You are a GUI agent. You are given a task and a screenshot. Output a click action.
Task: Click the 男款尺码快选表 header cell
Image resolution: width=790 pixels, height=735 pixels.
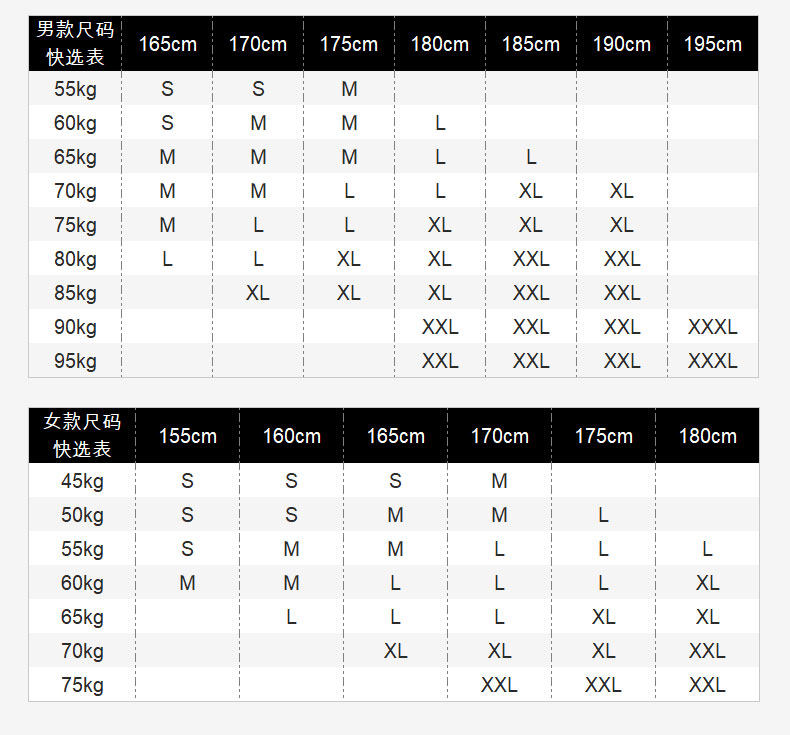(x=75, y=43)
